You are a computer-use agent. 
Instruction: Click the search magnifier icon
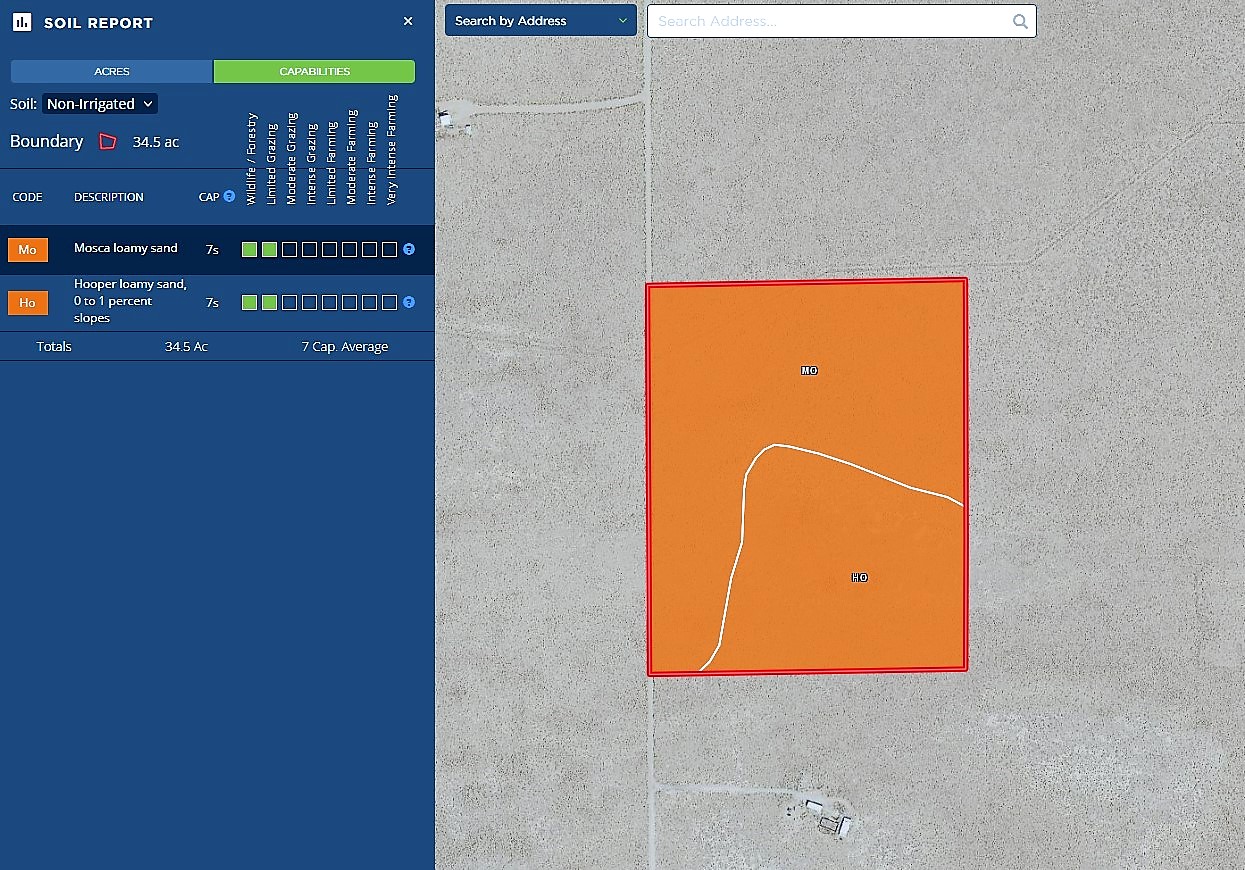click(x=1019, y=21)
